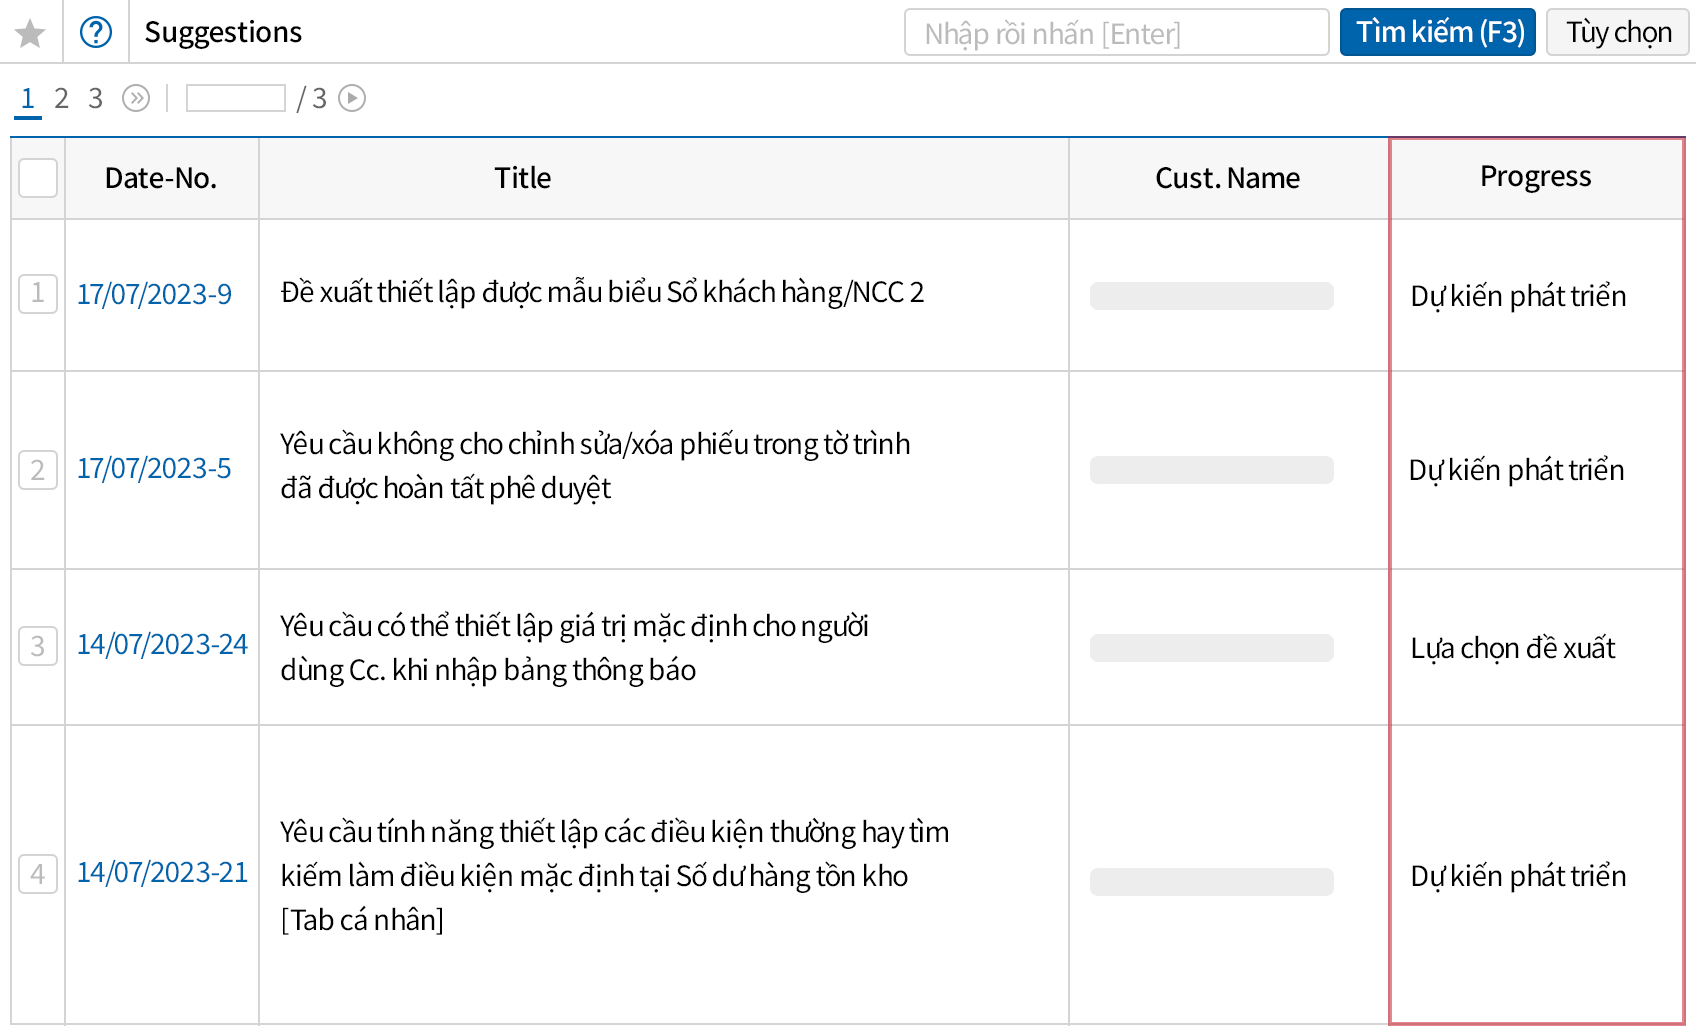Screen dimensions: 1696x1036
Task: Click the search input field
Action: 1116,33
